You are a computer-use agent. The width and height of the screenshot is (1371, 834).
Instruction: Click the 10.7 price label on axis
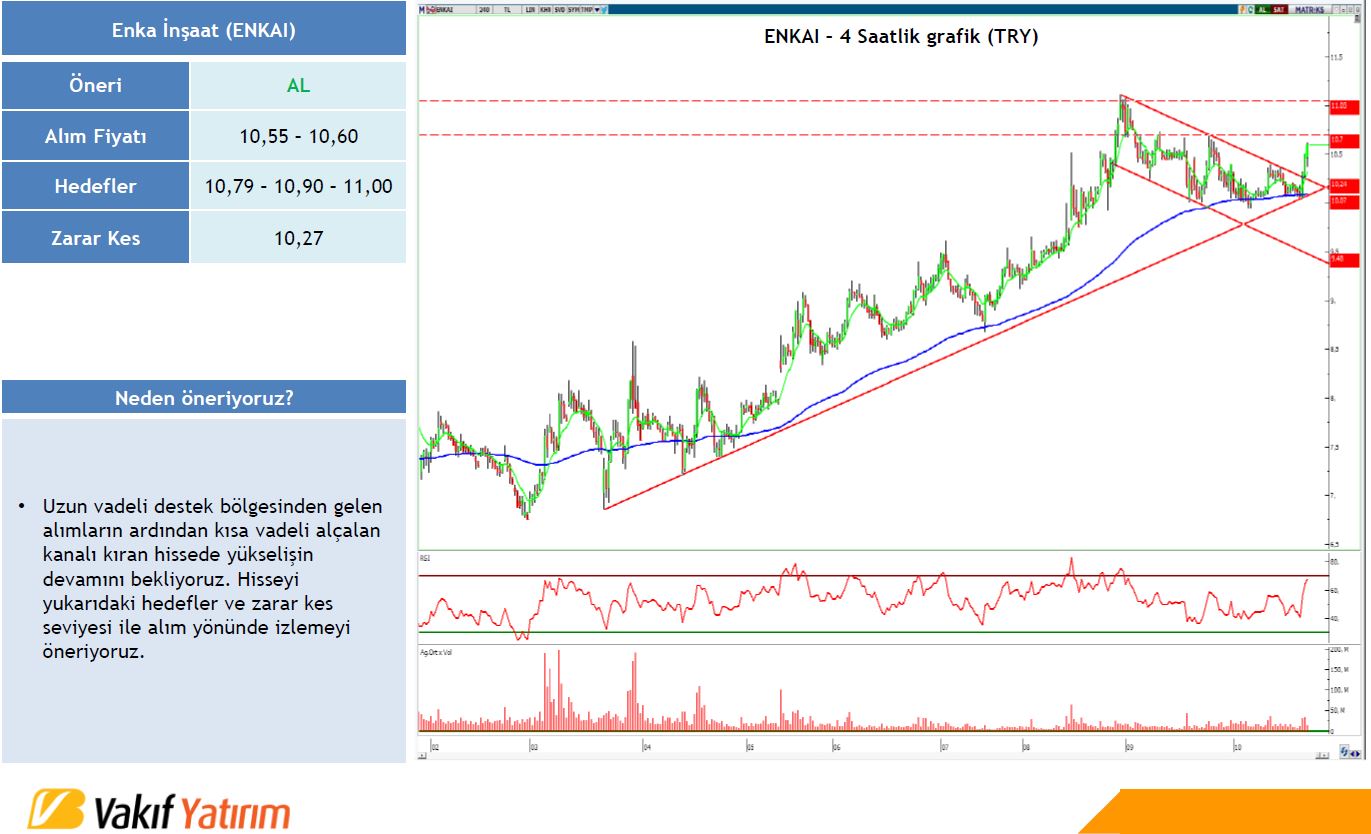point(1345,141)
